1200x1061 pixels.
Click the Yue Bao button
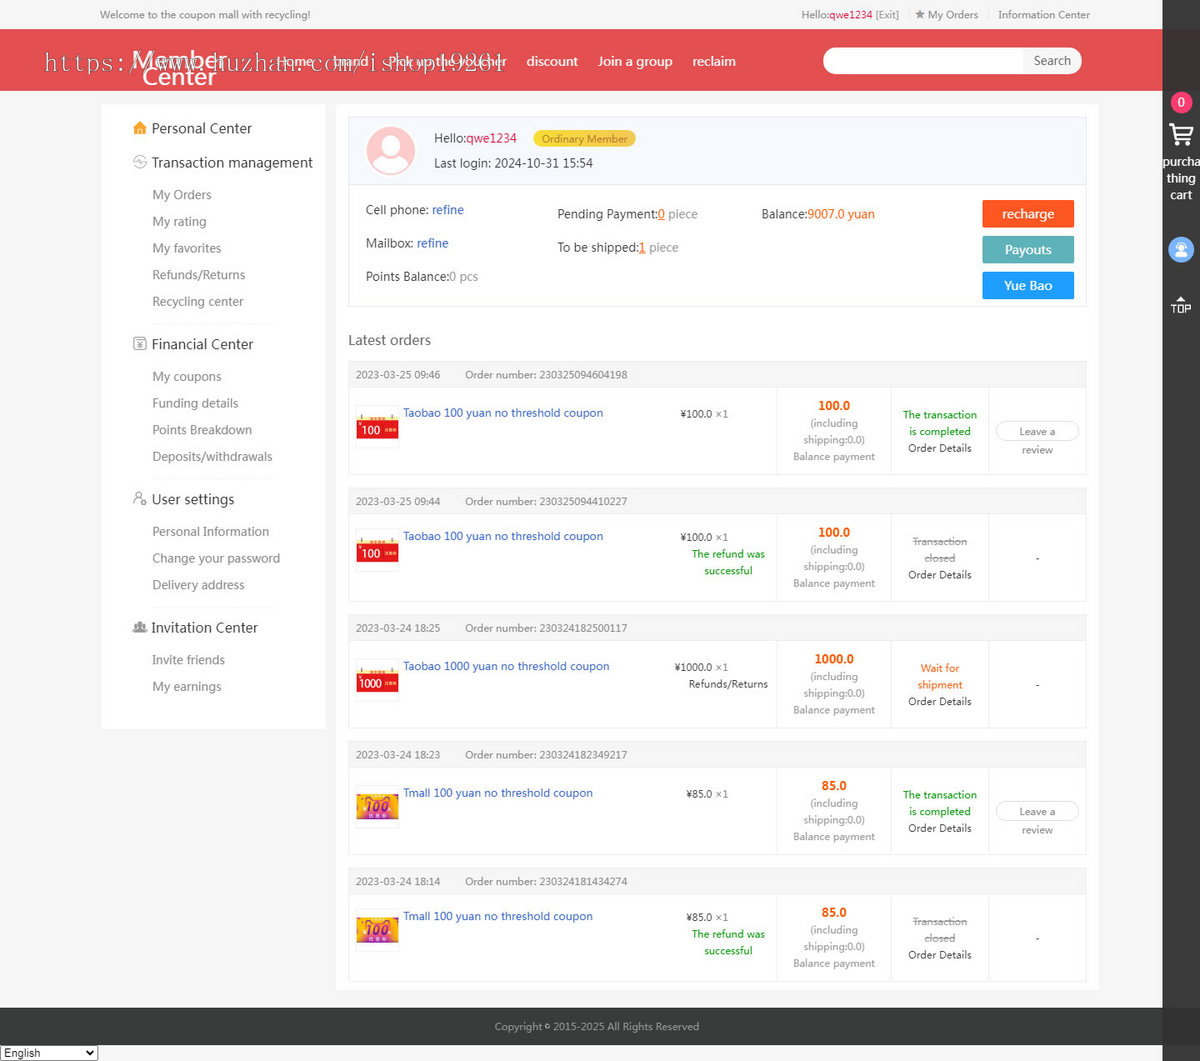[1028, 286]
